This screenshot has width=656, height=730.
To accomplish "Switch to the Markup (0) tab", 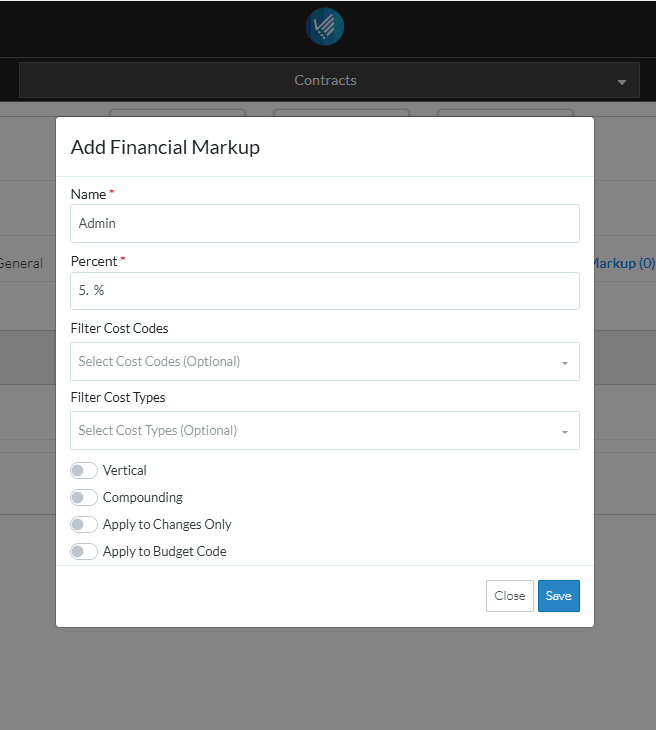I will pos(623,263).
